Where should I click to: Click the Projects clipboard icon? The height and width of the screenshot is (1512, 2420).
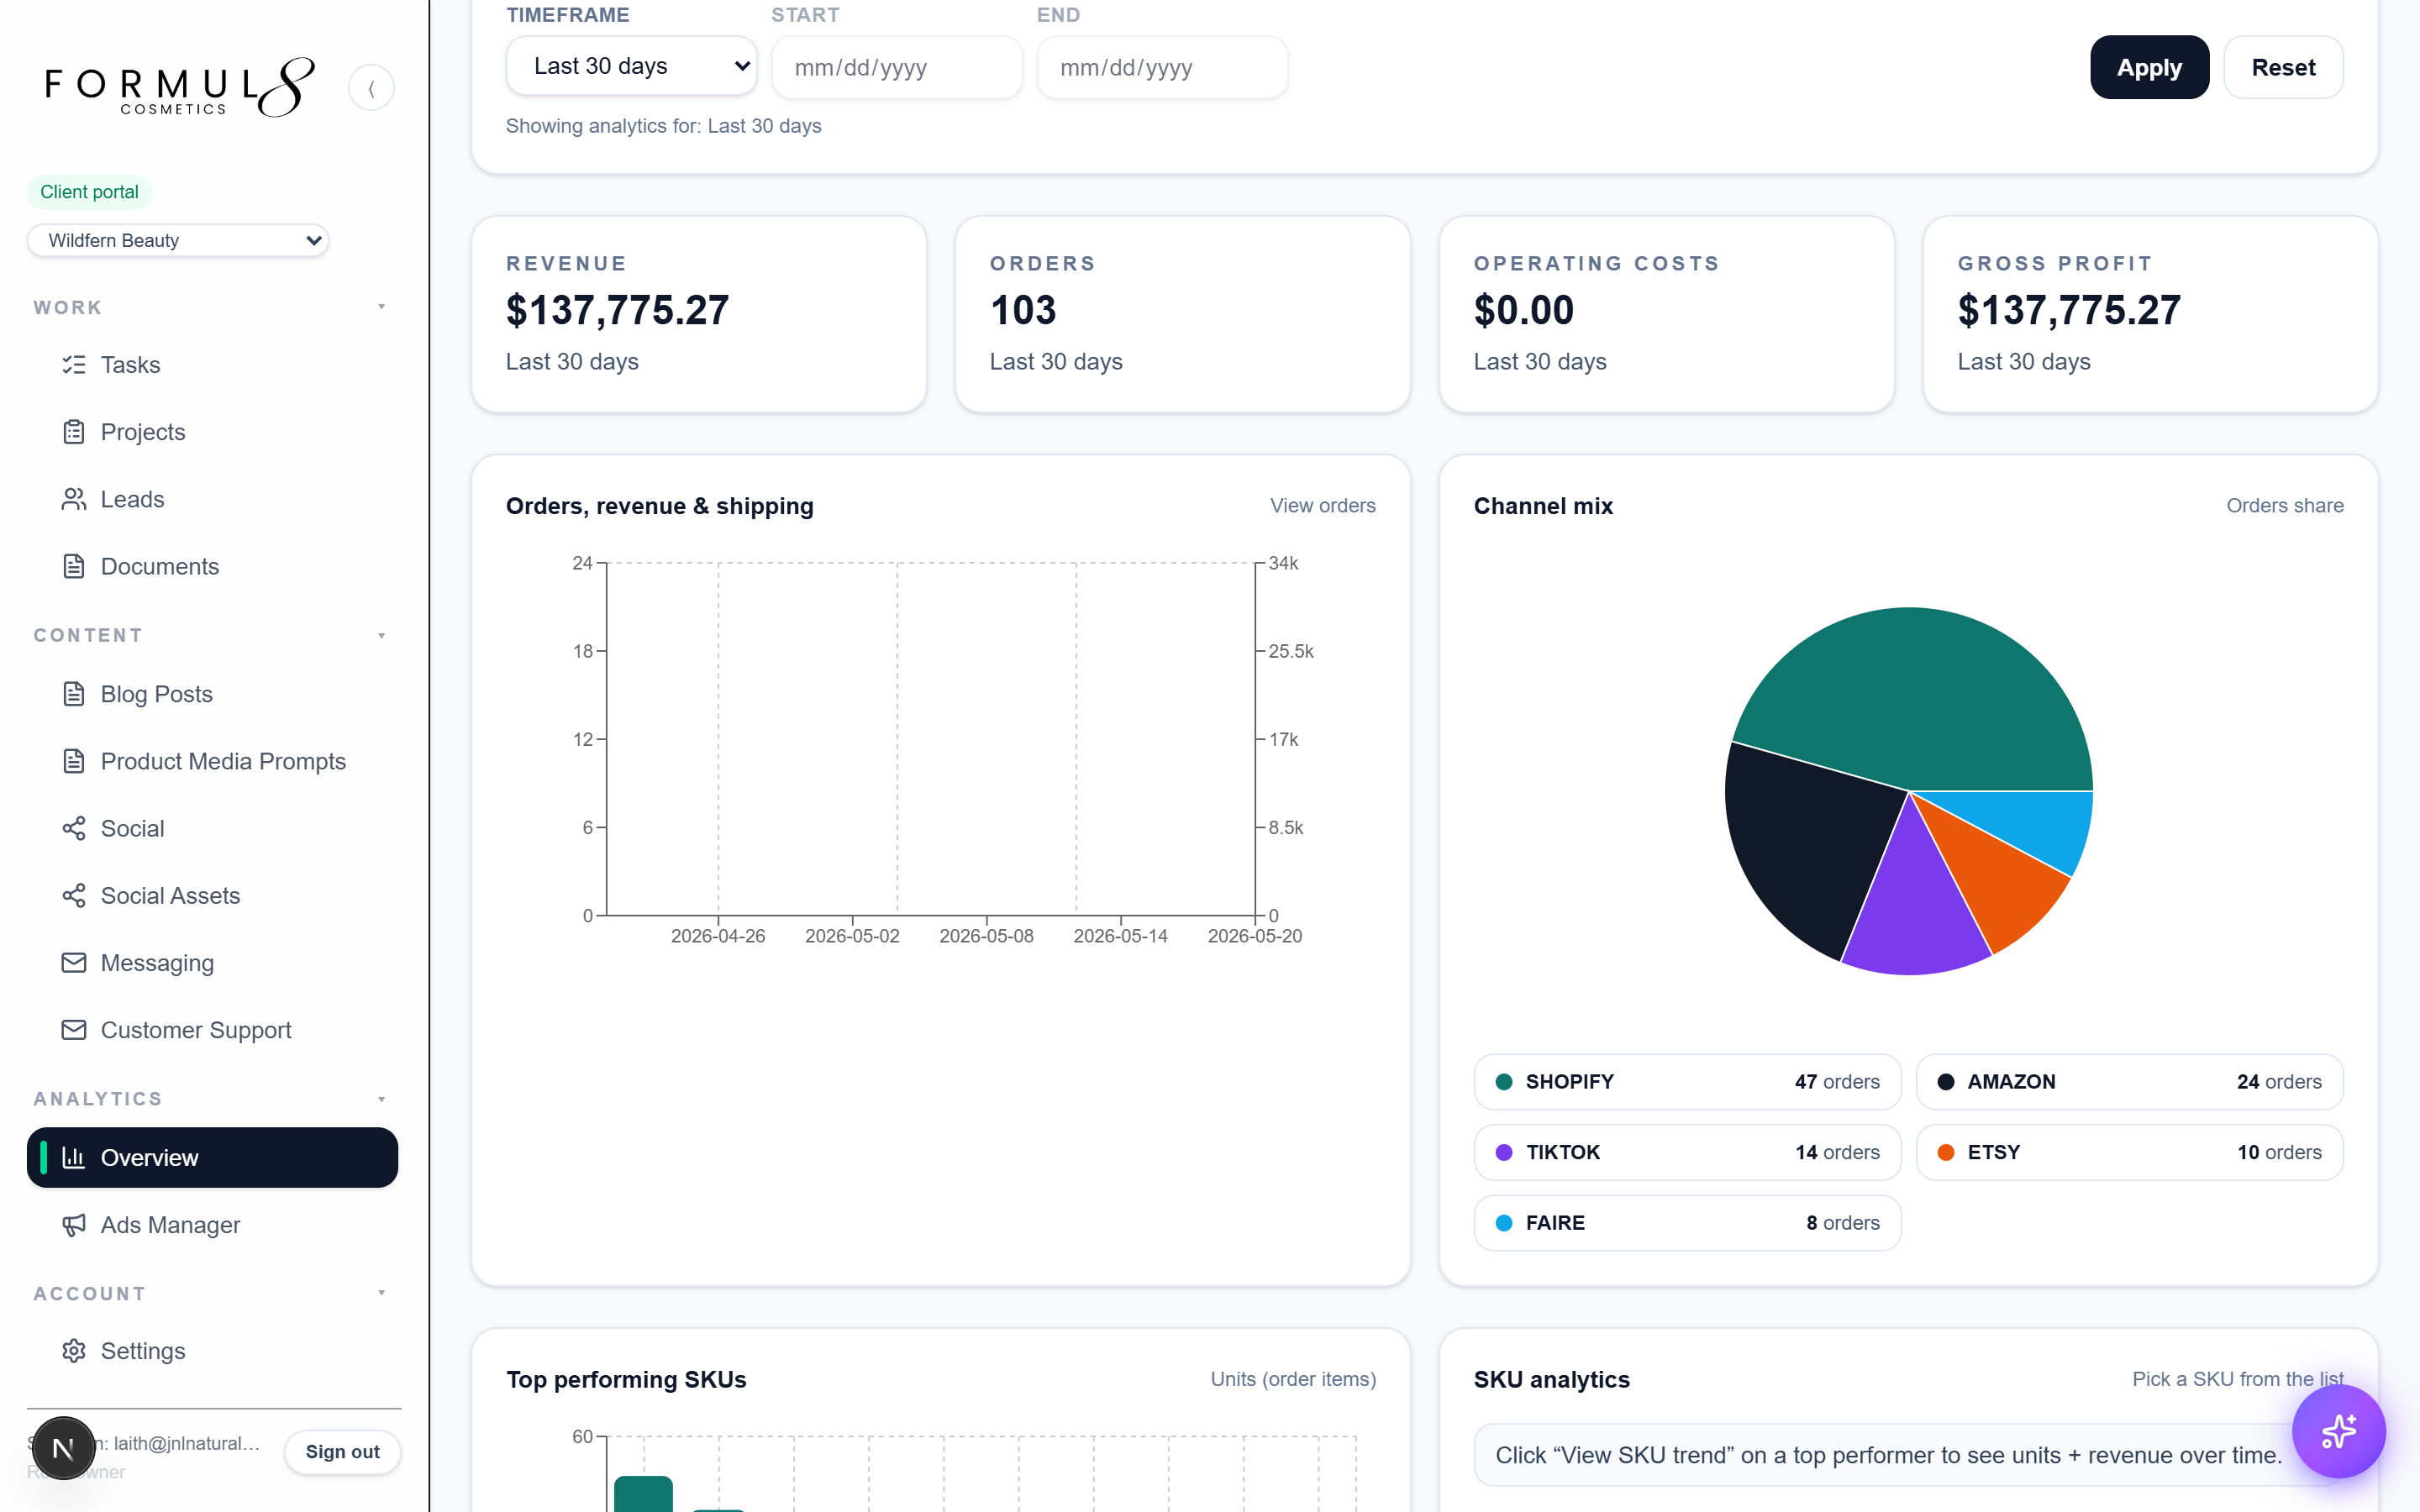pyautogui.click(x=74, y=432)
